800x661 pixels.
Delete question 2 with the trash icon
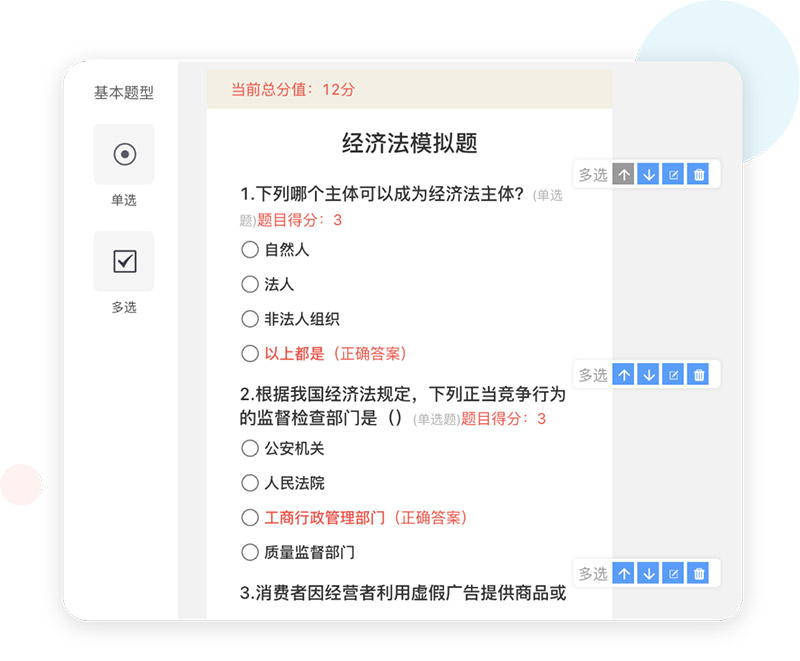(699, 375)
